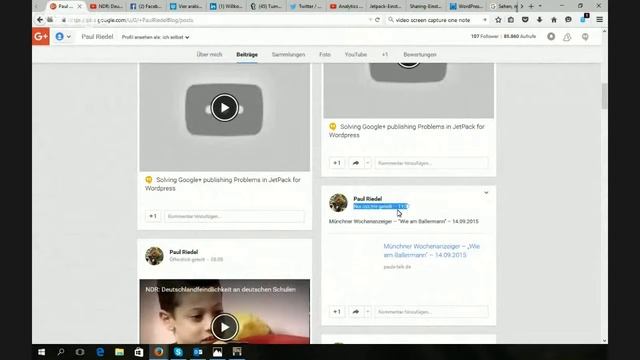Open the bookmarks list icon
640x360 pixels.
[511, 20]
